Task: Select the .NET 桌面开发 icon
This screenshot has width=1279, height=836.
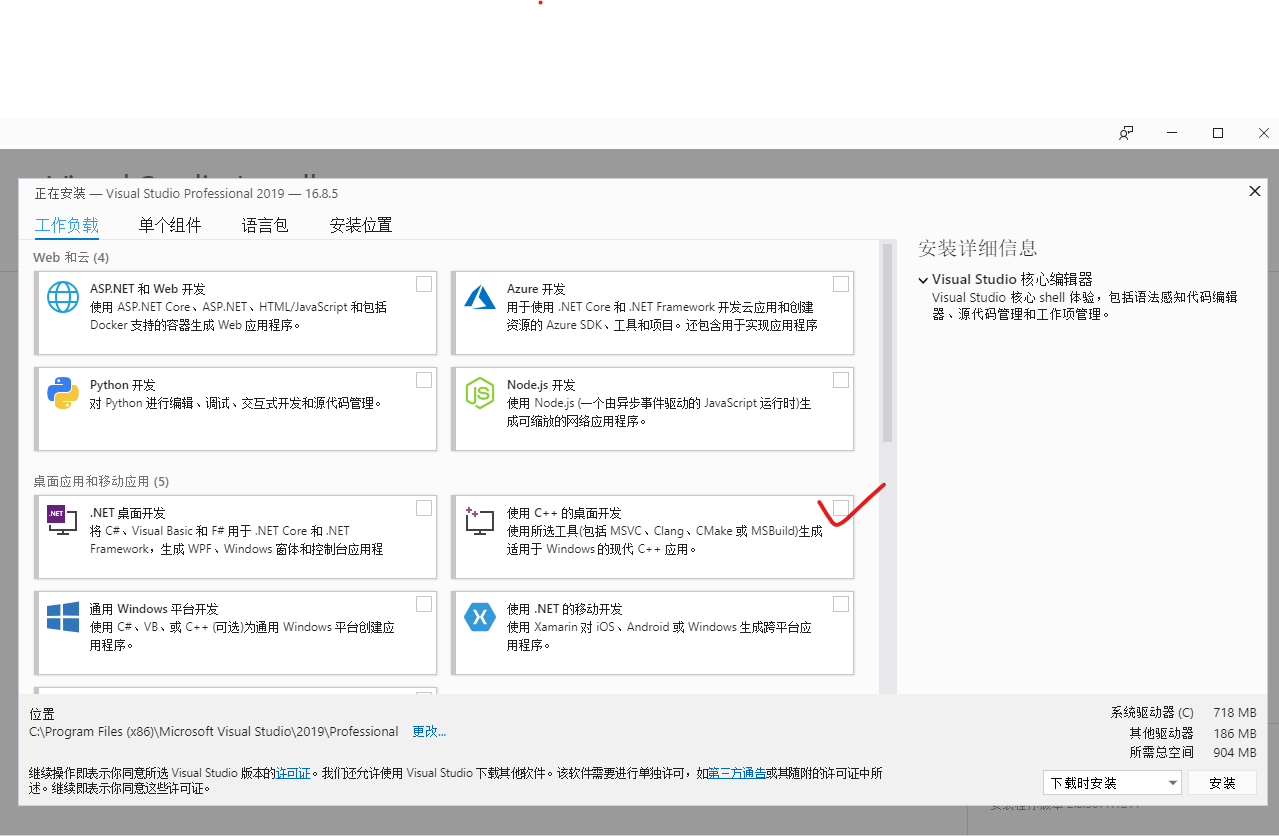Action: point(62,520)
